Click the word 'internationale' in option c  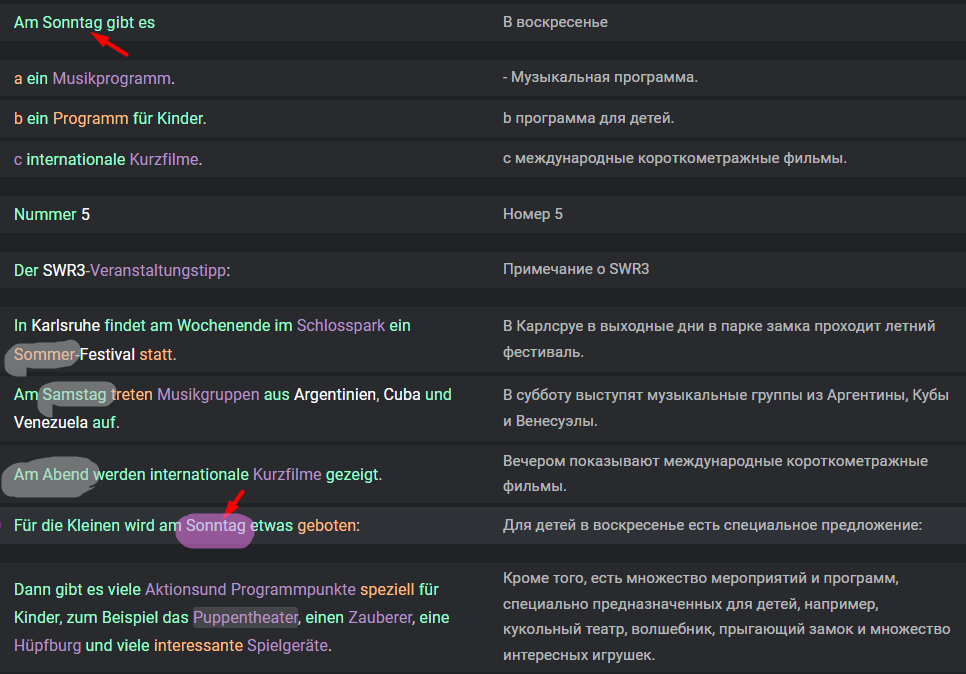click(x=76, y=160)
